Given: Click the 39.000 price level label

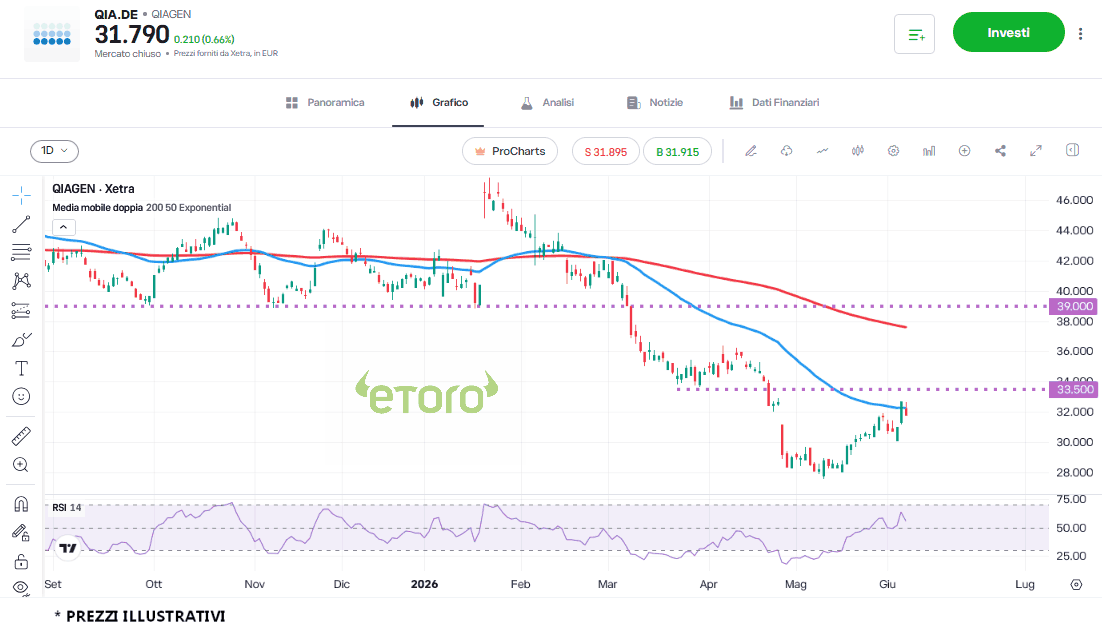Looking at the screenshot, I should (x=1075, y=306).
